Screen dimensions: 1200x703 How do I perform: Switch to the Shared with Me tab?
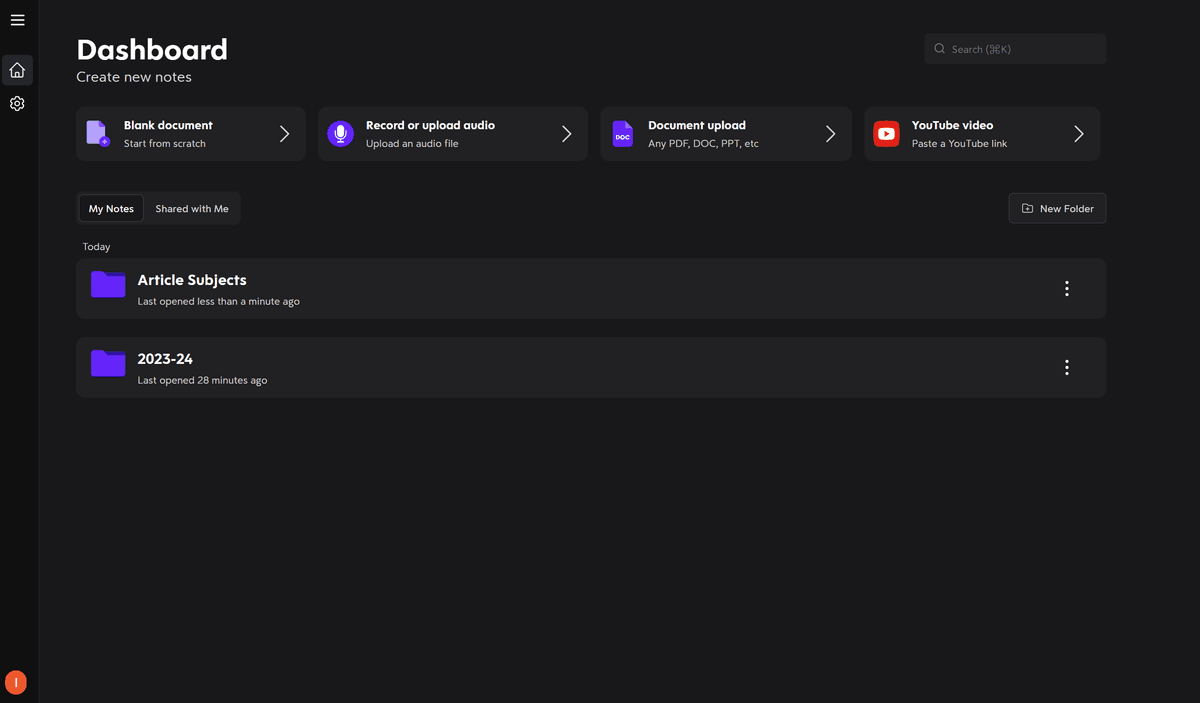click(192, 208)
